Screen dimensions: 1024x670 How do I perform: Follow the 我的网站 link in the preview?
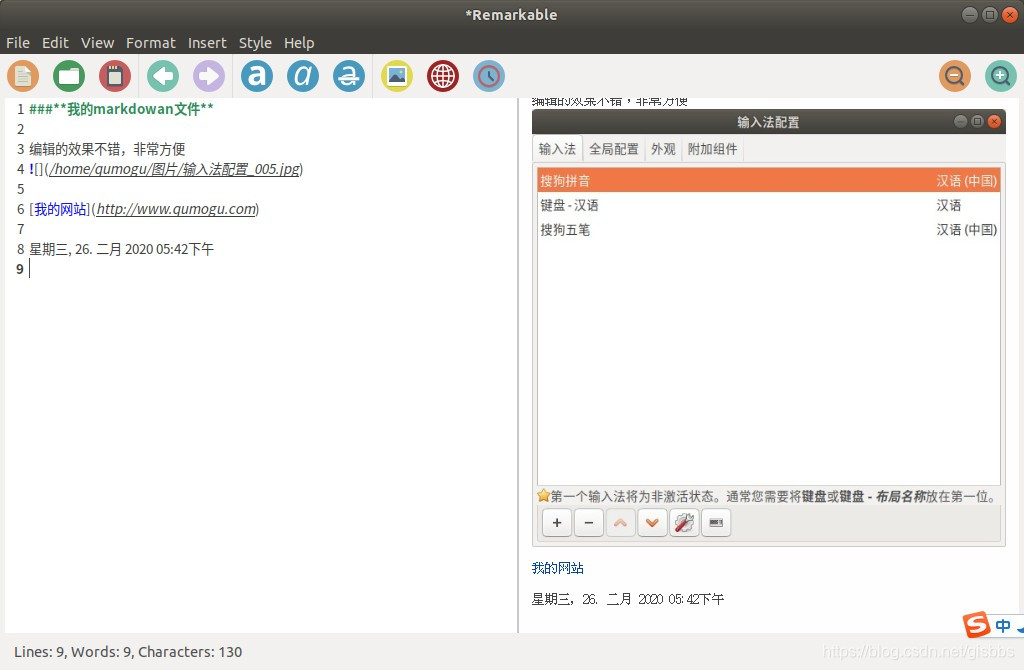click(557, 568)
